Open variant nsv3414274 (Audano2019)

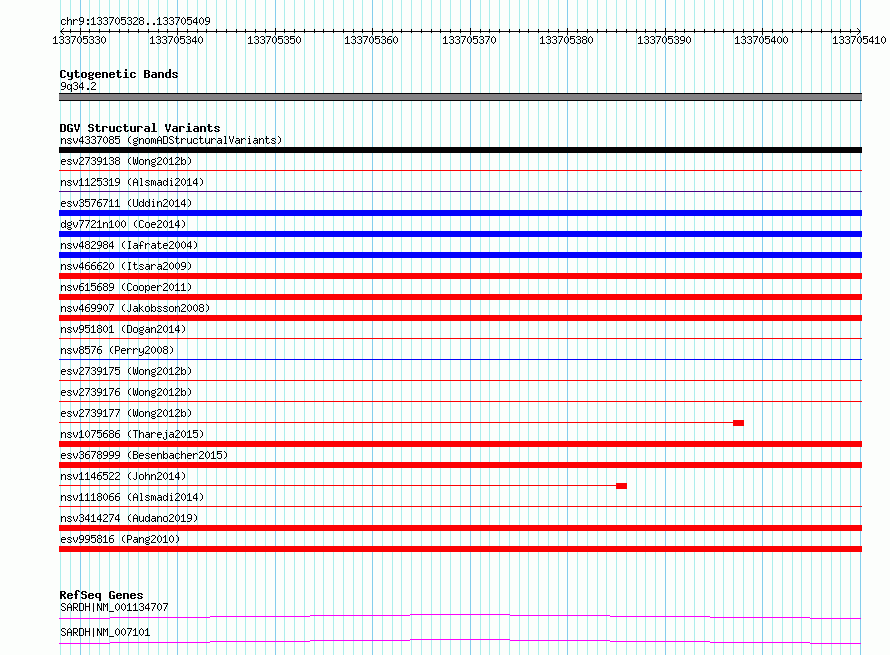(129, 518)
